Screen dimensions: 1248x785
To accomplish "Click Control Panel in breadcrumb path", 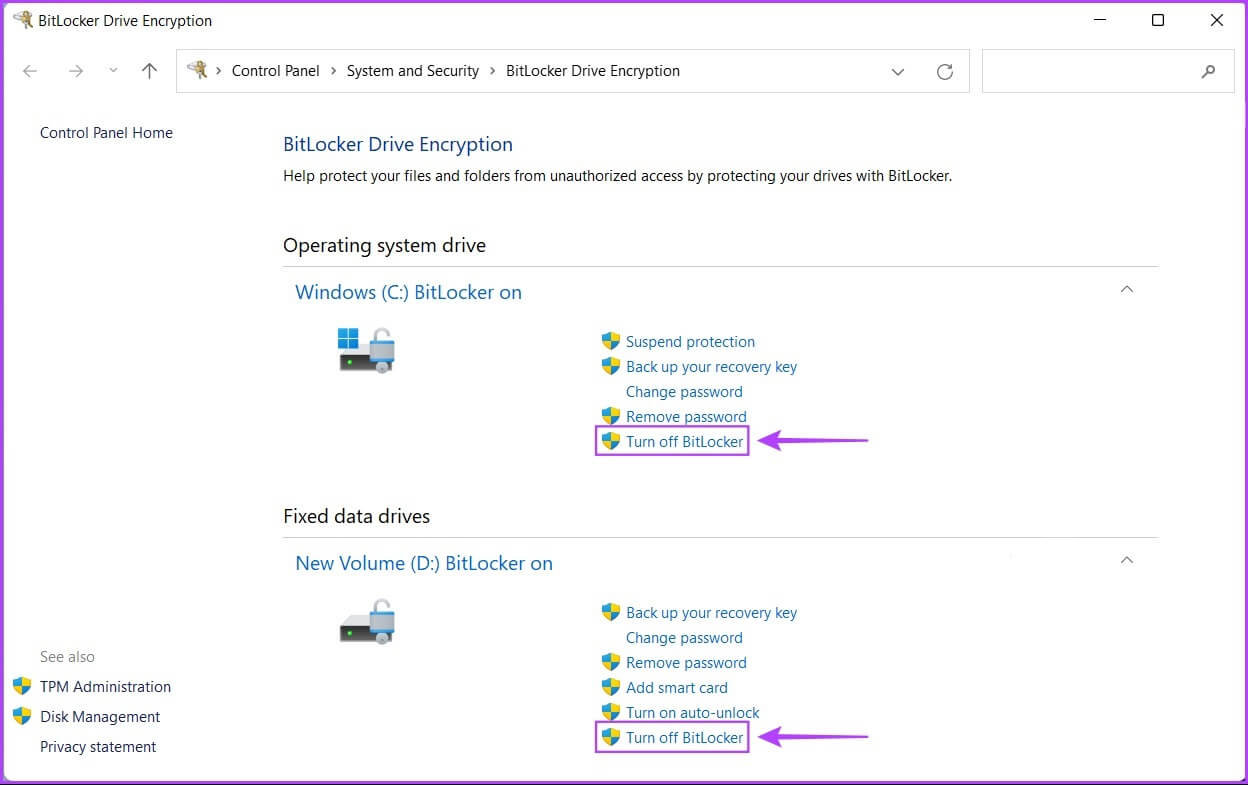I will tap(276, 71).
